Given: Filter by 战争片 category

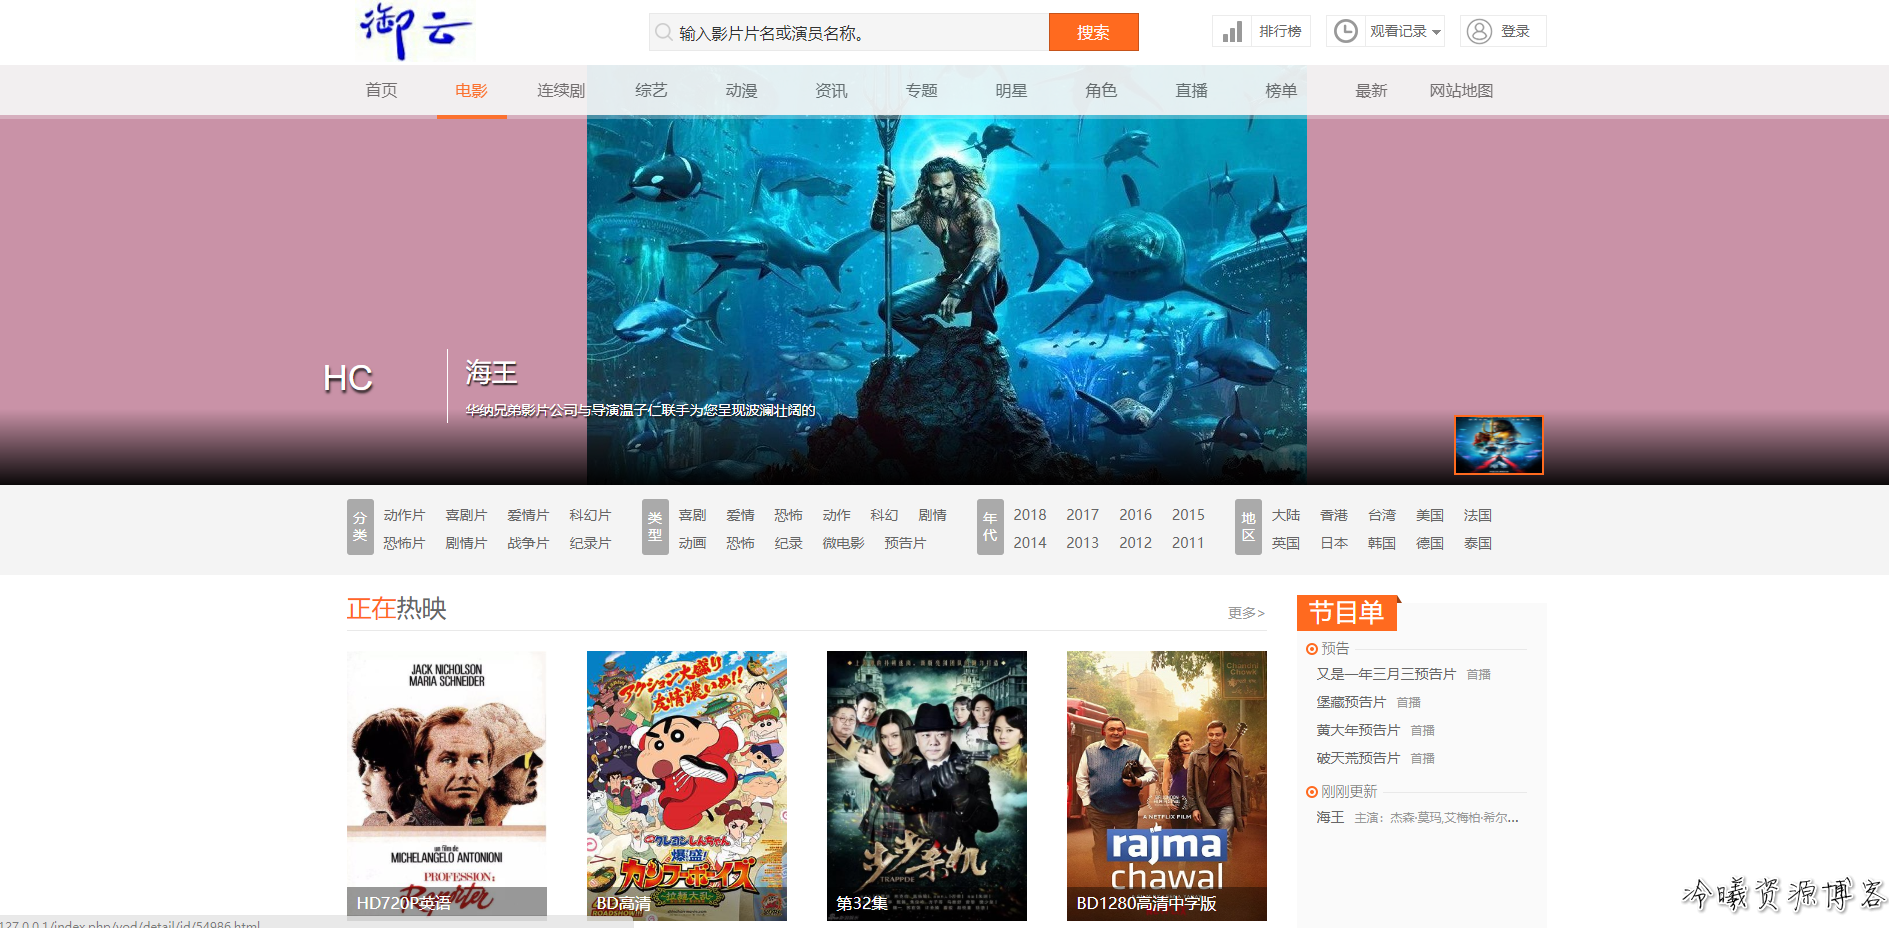Looking at the screenshot, I should [x=528, y=543].
